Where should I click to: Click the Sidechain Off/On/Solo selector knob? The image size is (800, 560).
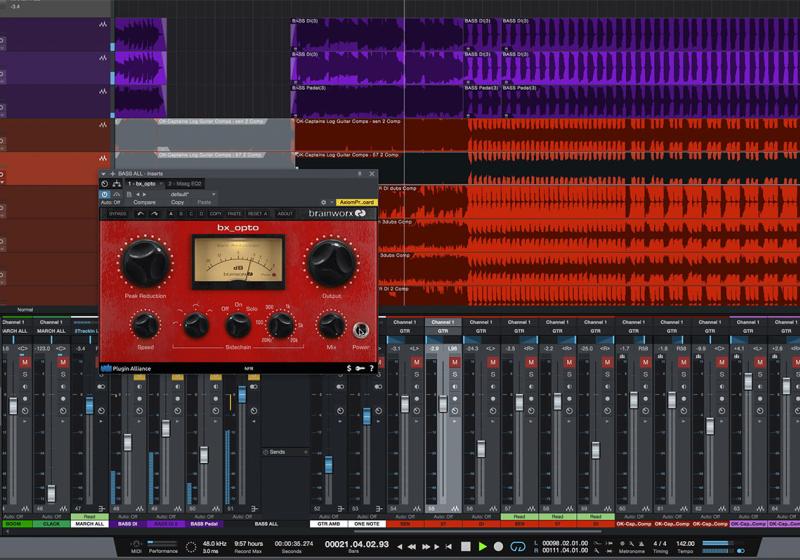coord(238,325)
